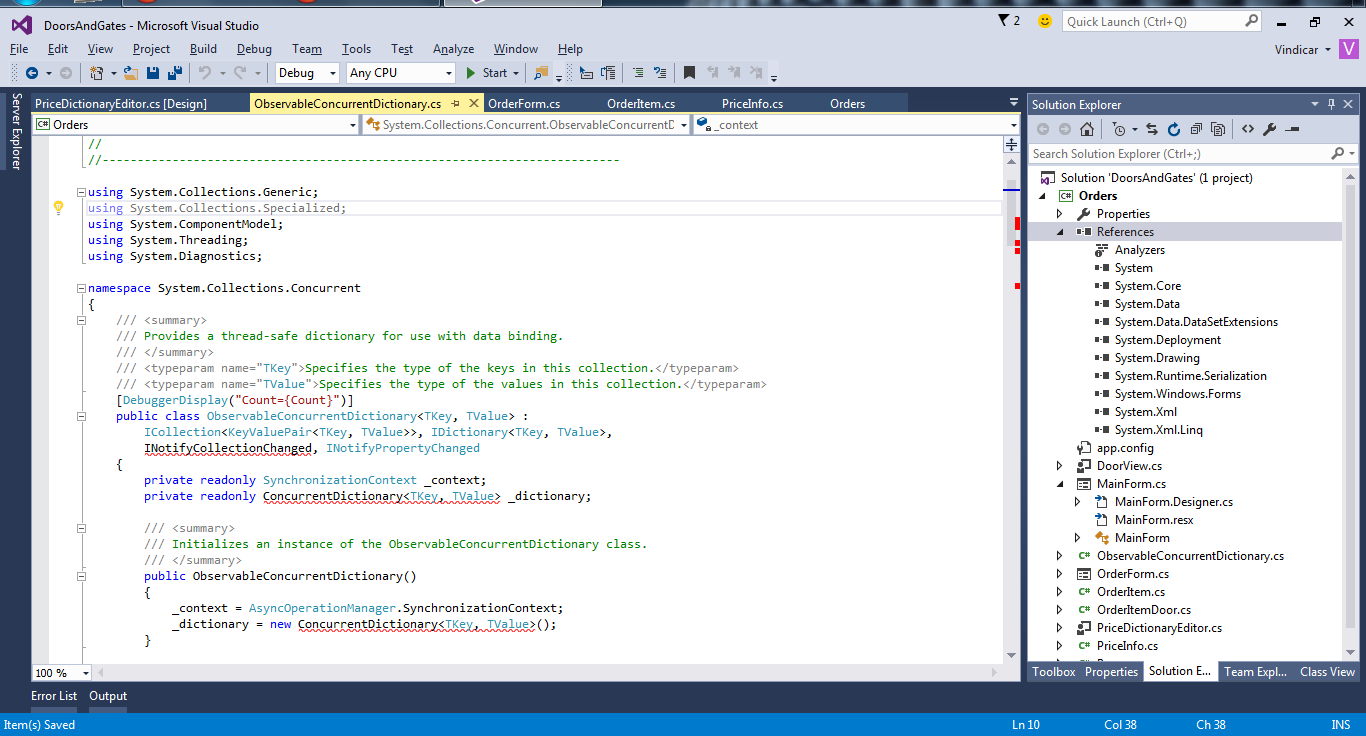Image resolution: width=1366 pixels, height=736 pixels.
Task: Click the View Code icon in Solution Explorer
Action: 1248,129
